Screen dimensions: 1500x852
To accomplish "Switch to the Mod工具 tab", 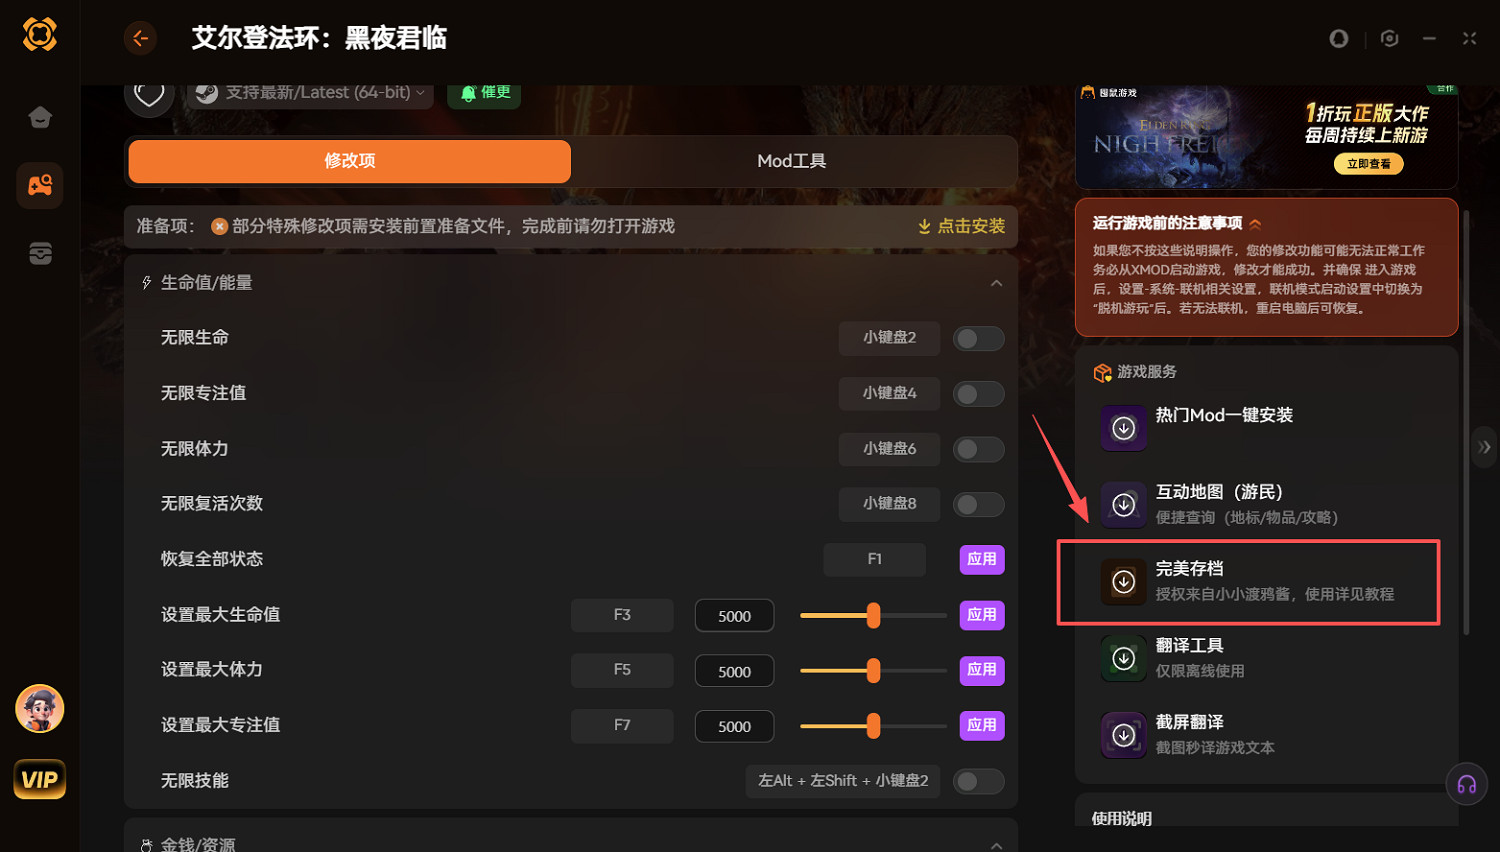I will tap(791, 160).
